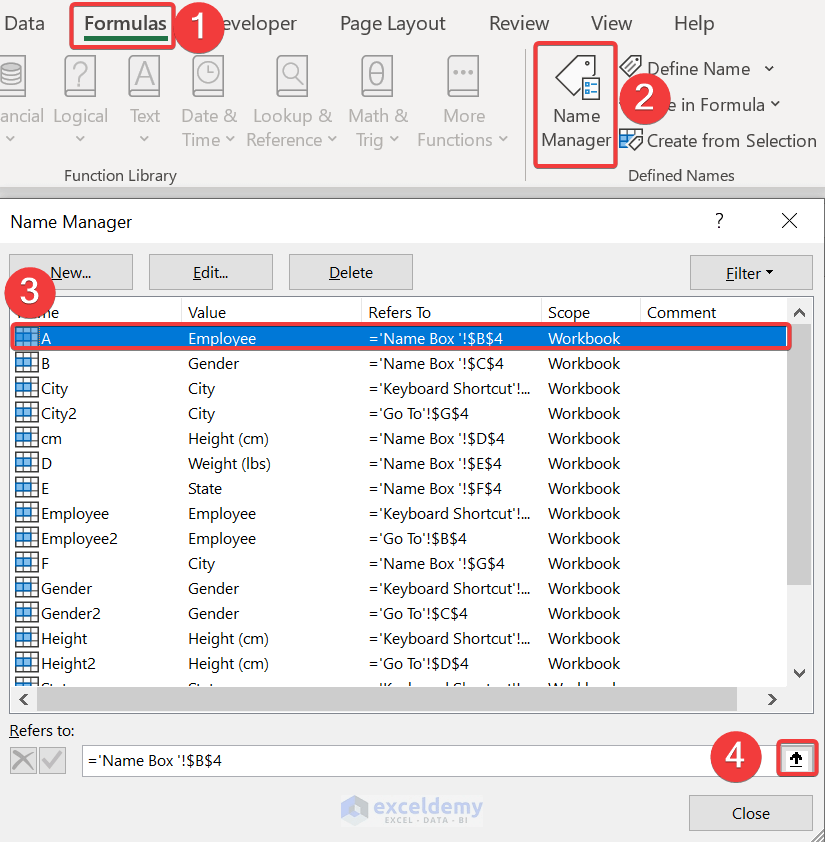The image size is (825, 842).
Task: Open the Define Name dropdown arrow
Action: 768,68
